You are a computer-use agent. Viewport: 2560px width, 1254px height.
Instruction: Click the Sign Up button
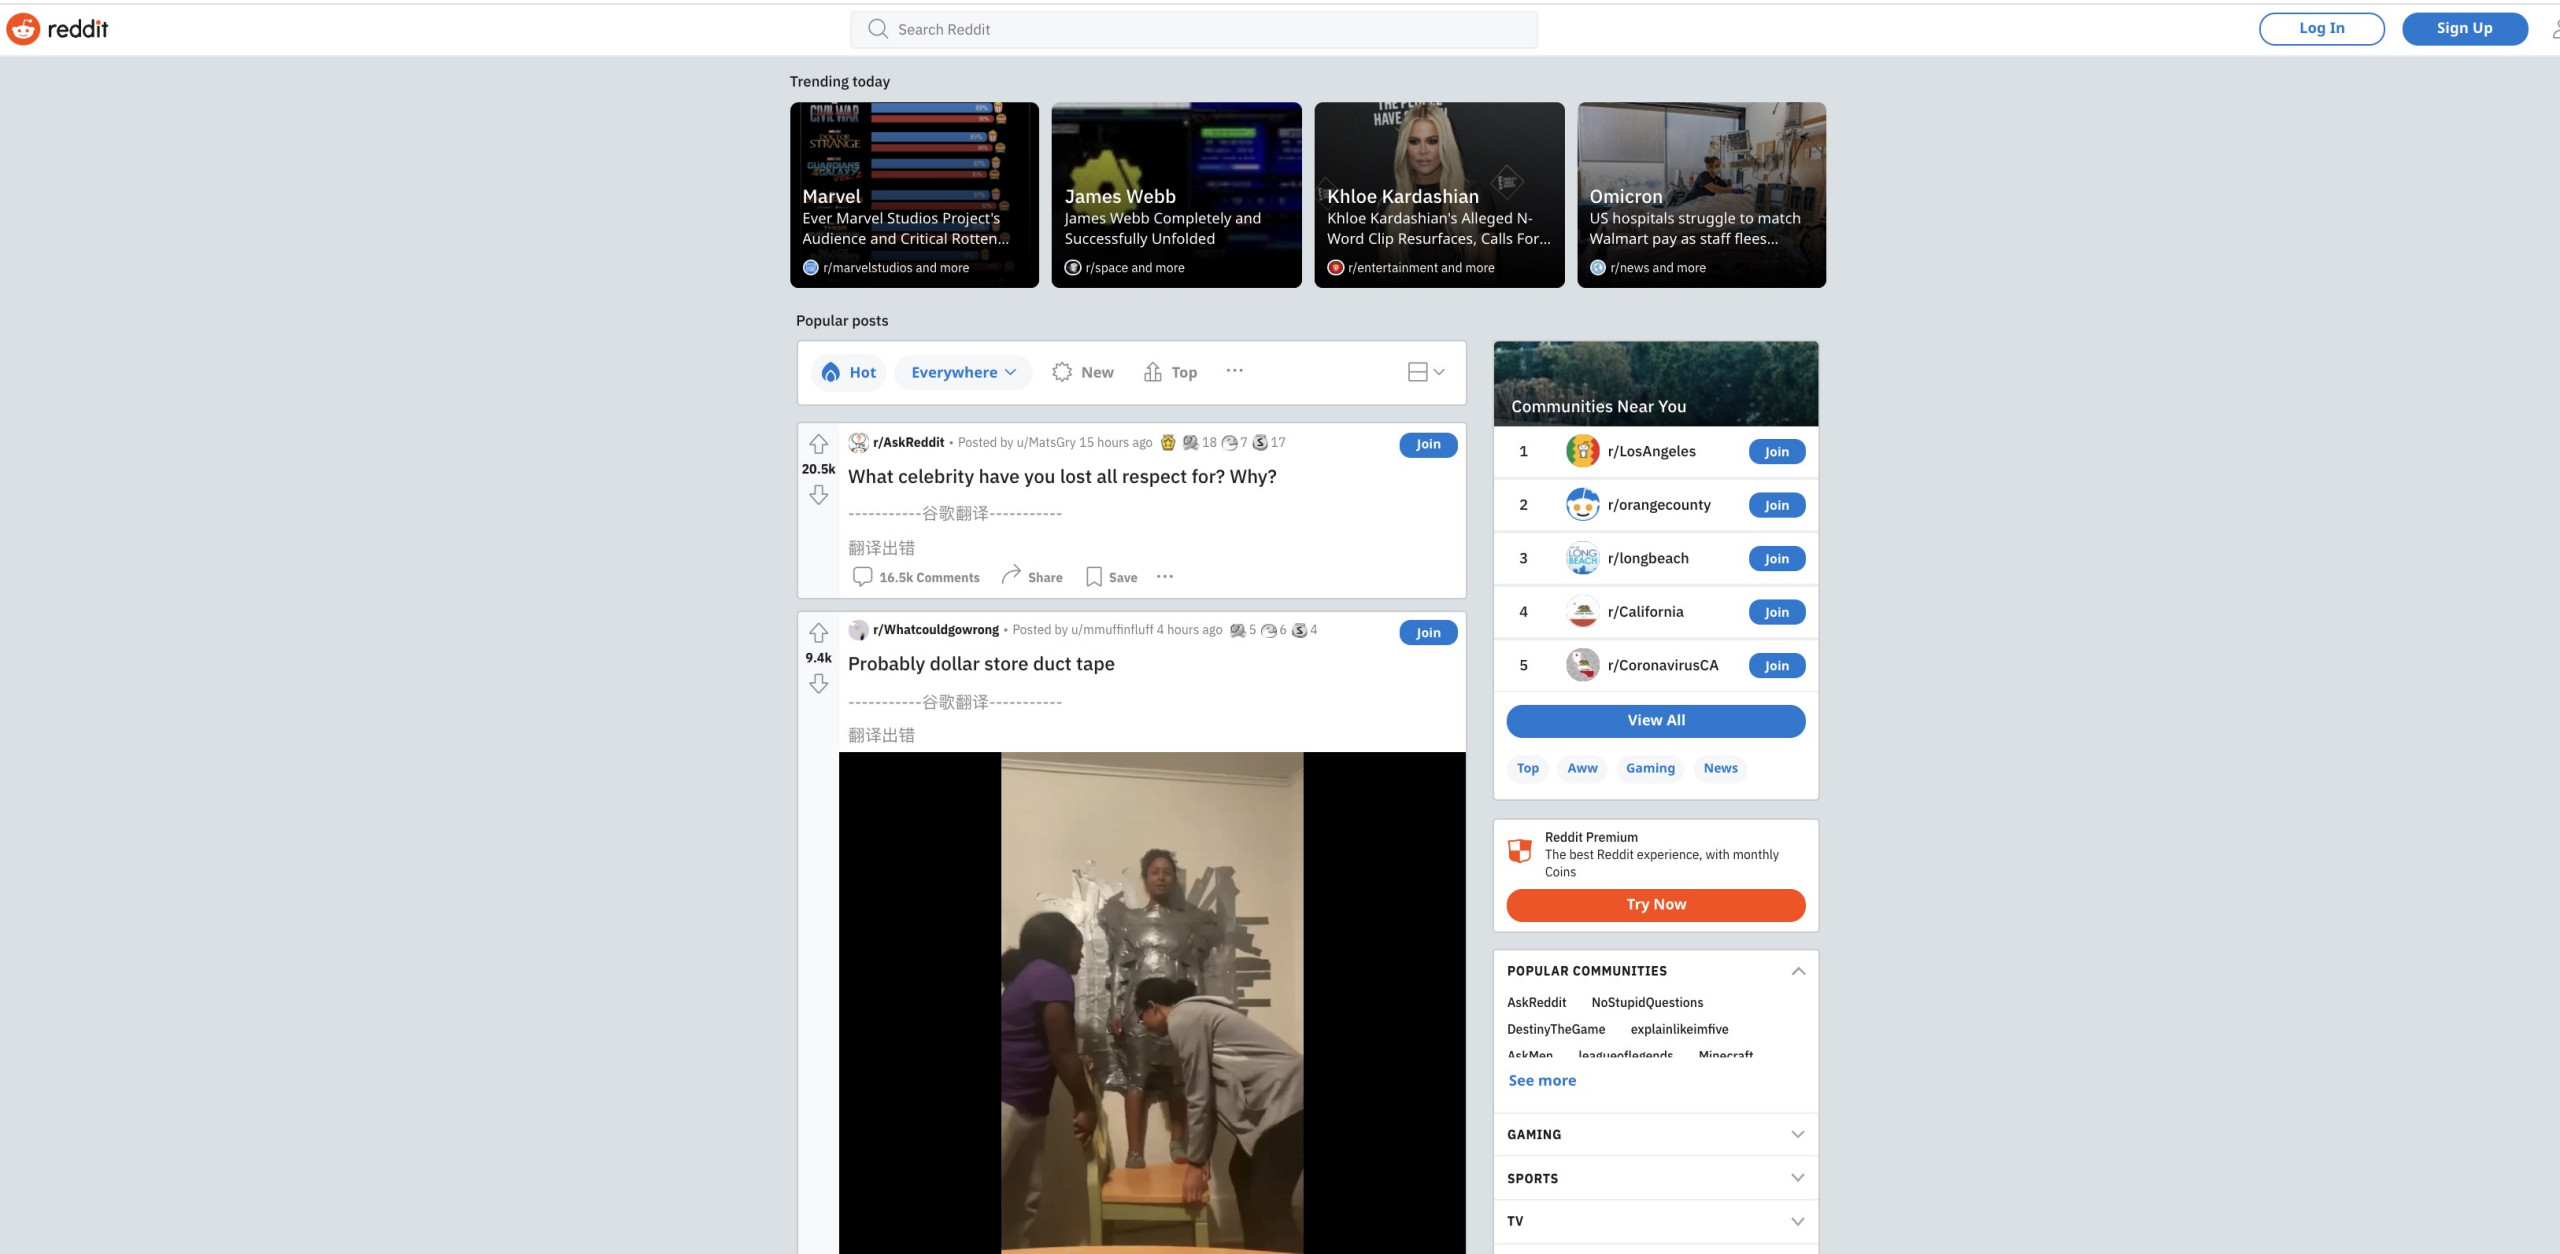(x=2464, y=29)
